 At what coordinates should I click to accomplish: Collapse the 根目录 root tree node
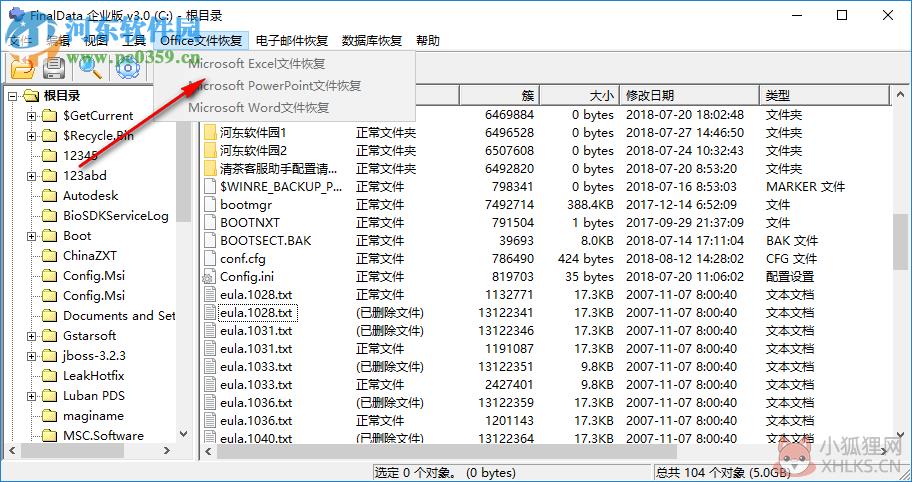click(12, 96)
